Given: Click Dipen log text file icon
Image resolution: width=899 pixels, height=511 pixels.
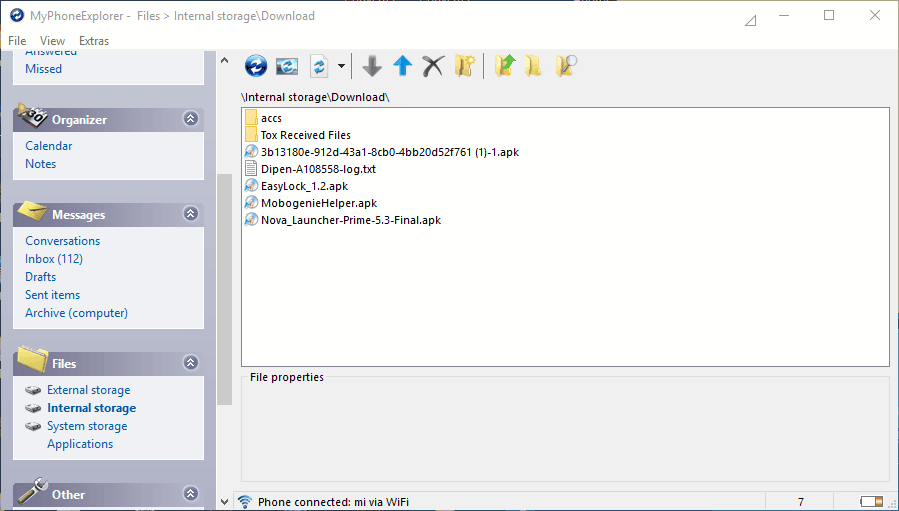Looking at the screenshot, I should pos(251,169).
